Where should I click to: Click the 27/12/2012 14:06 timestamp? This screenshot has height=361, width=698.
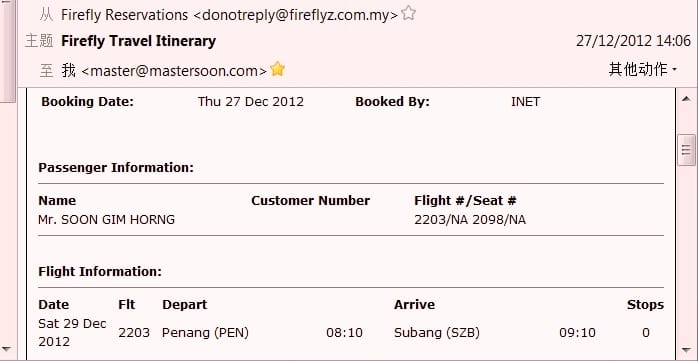point(633,41)
